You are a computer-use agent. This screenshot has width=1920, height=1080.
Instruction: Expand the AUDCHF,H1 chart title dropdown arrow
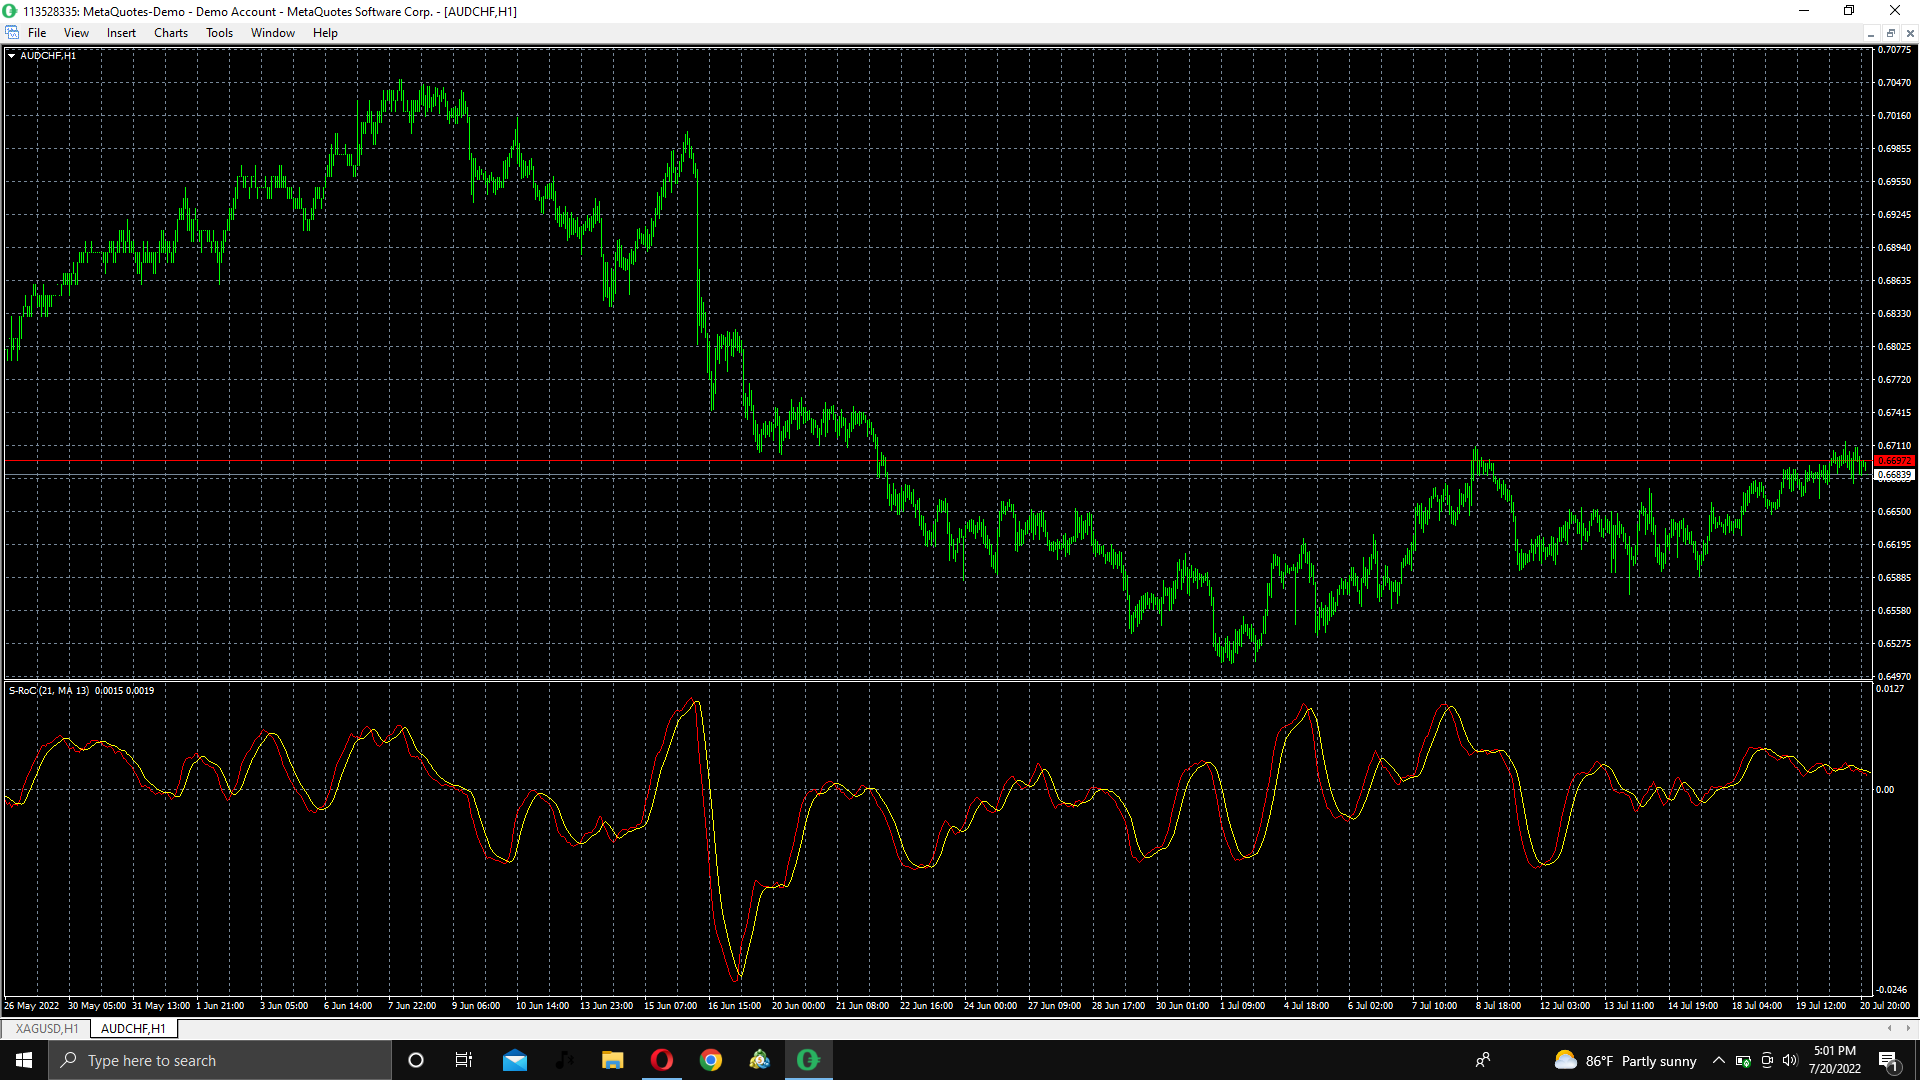(11, 56)
